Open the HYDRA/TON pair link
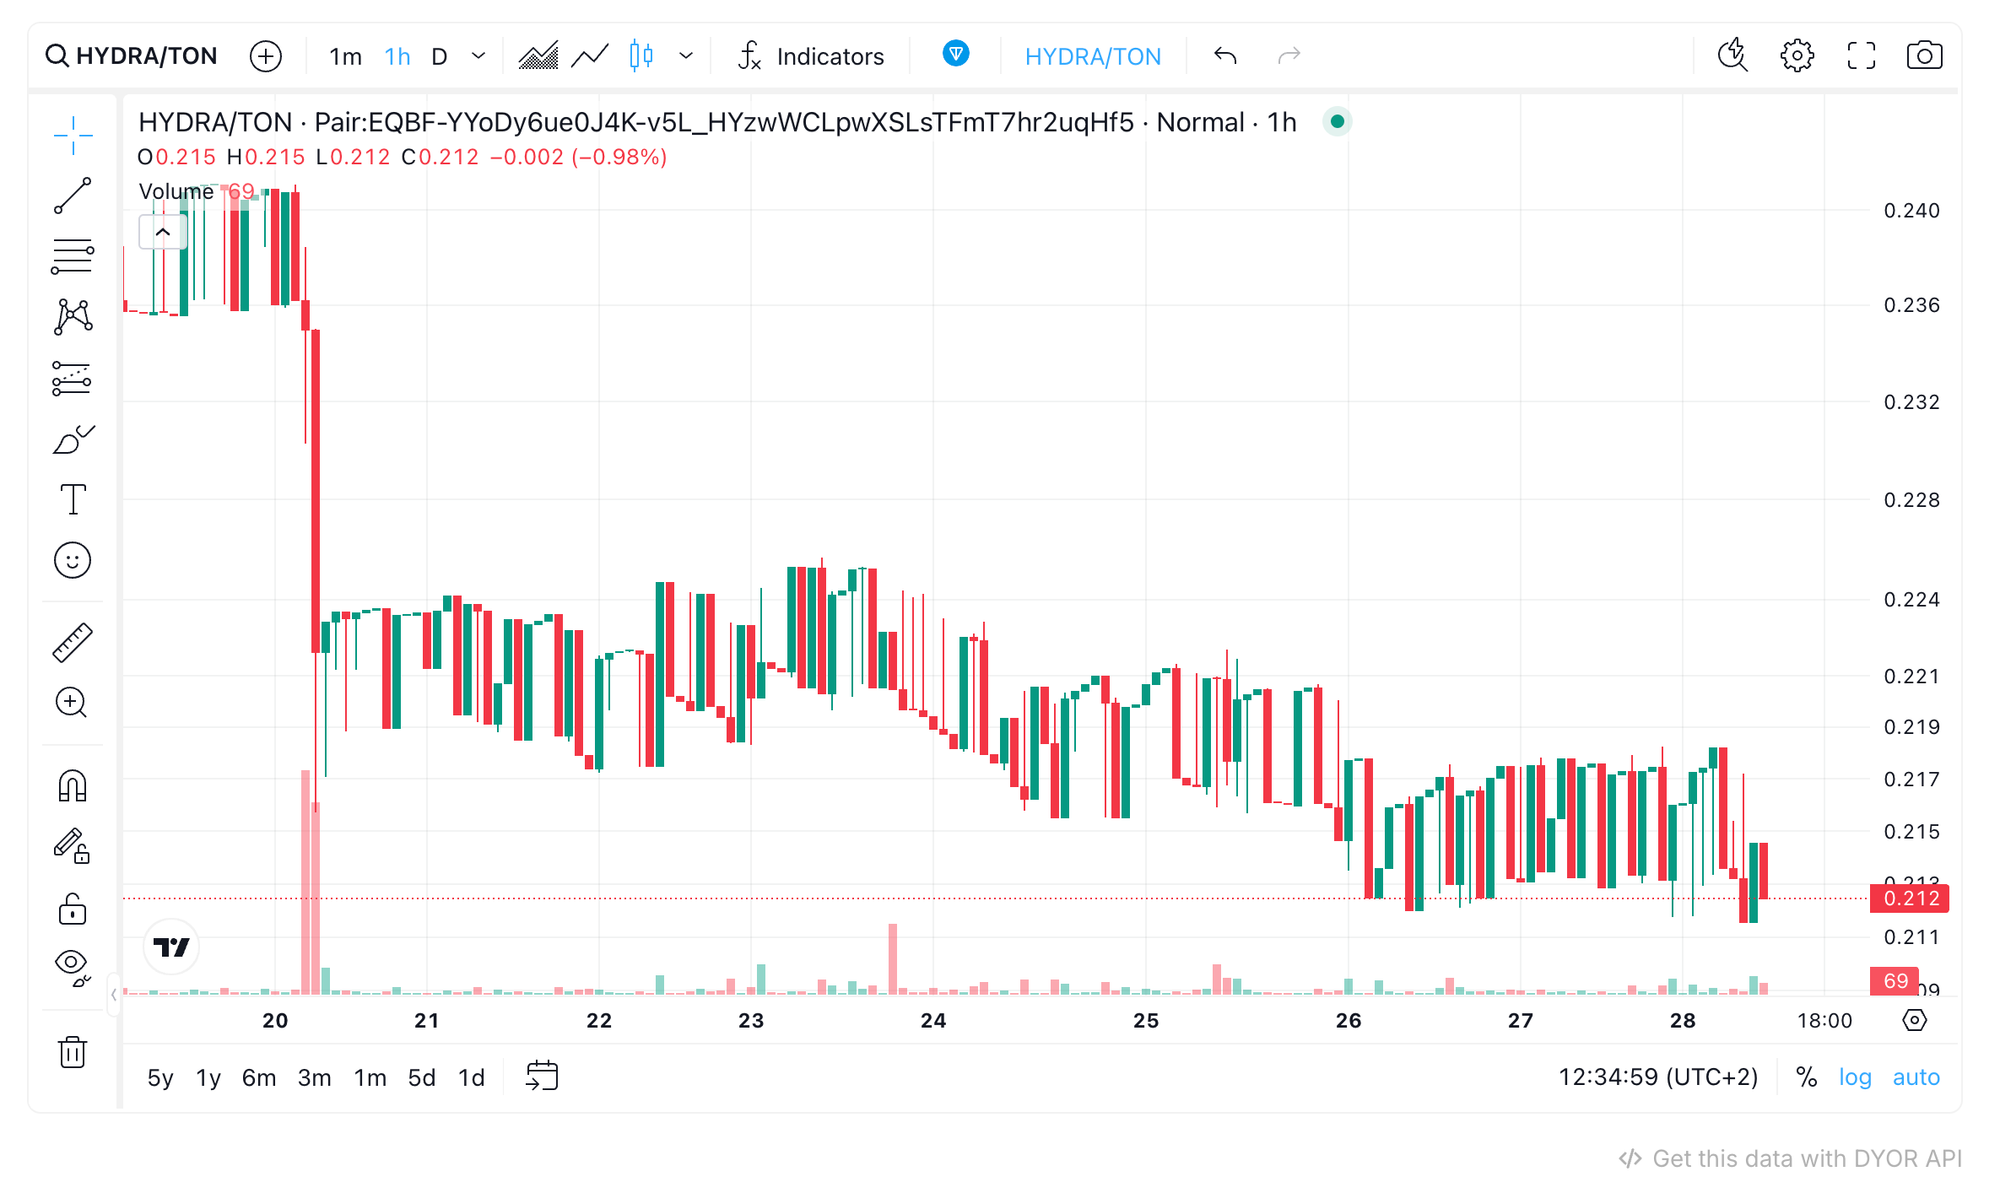 pos(1093,57)
